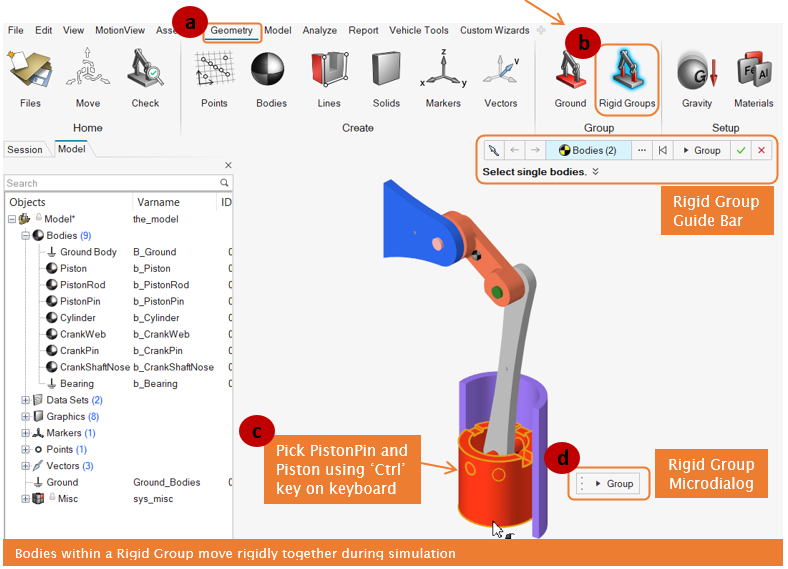Click the Rigid Groups tool icon
The image size is (788, 569).
click(626, 73)
